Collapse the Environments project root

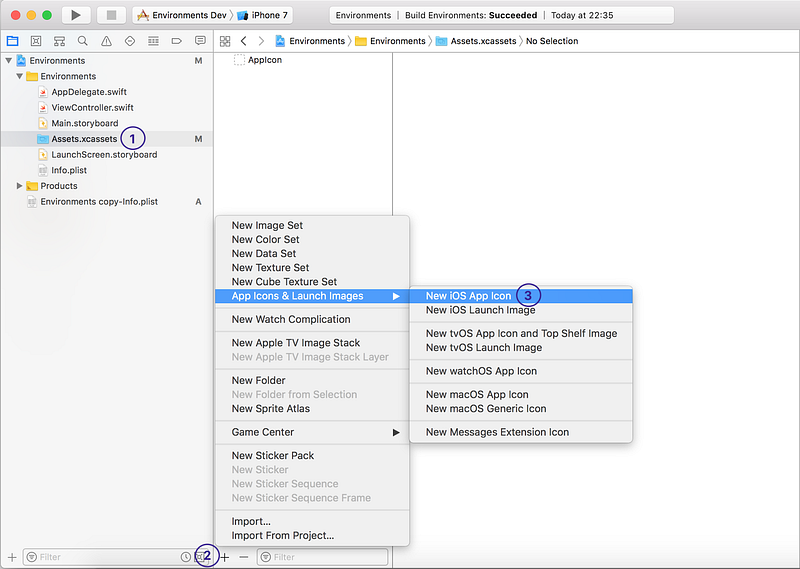point(9,60)
